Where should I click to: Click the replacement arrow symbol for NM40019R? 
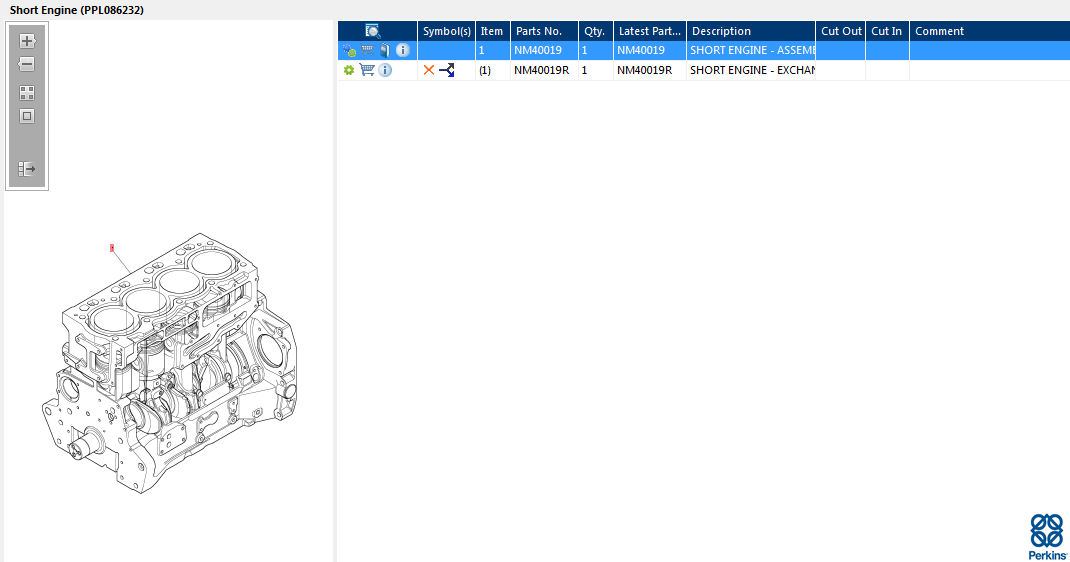446,70
